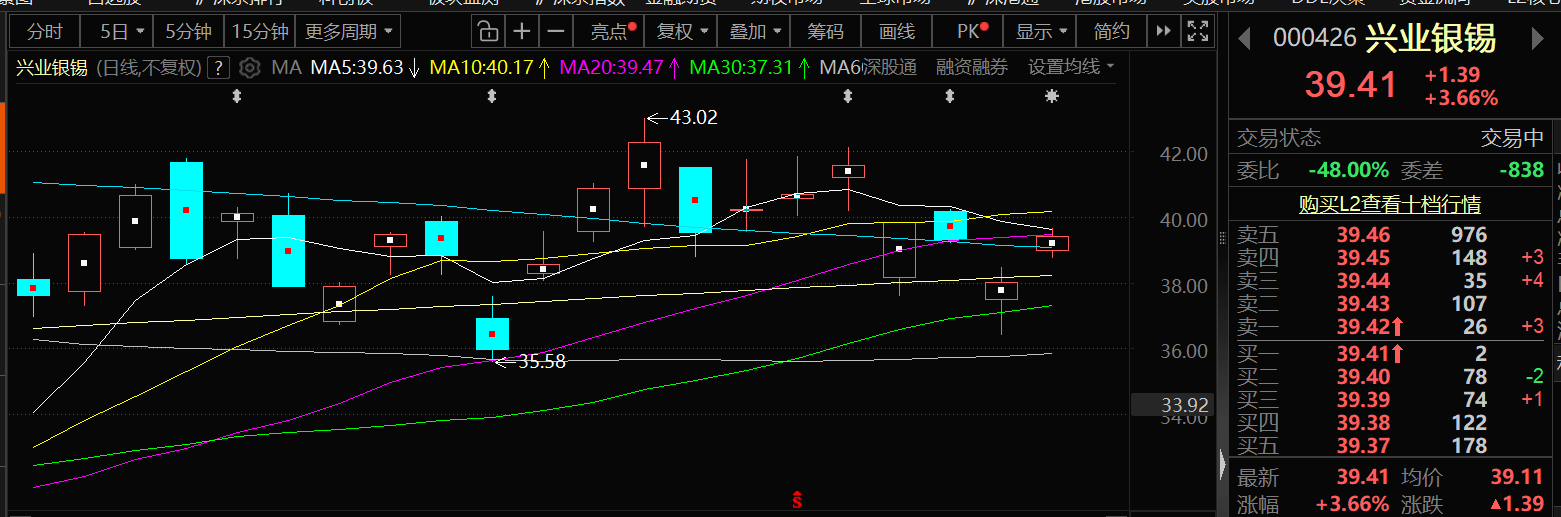1561x517 pixels.
Task: Toggle the 亮点 highlights option
Action: pyautogui.click(x=612, y=32)
